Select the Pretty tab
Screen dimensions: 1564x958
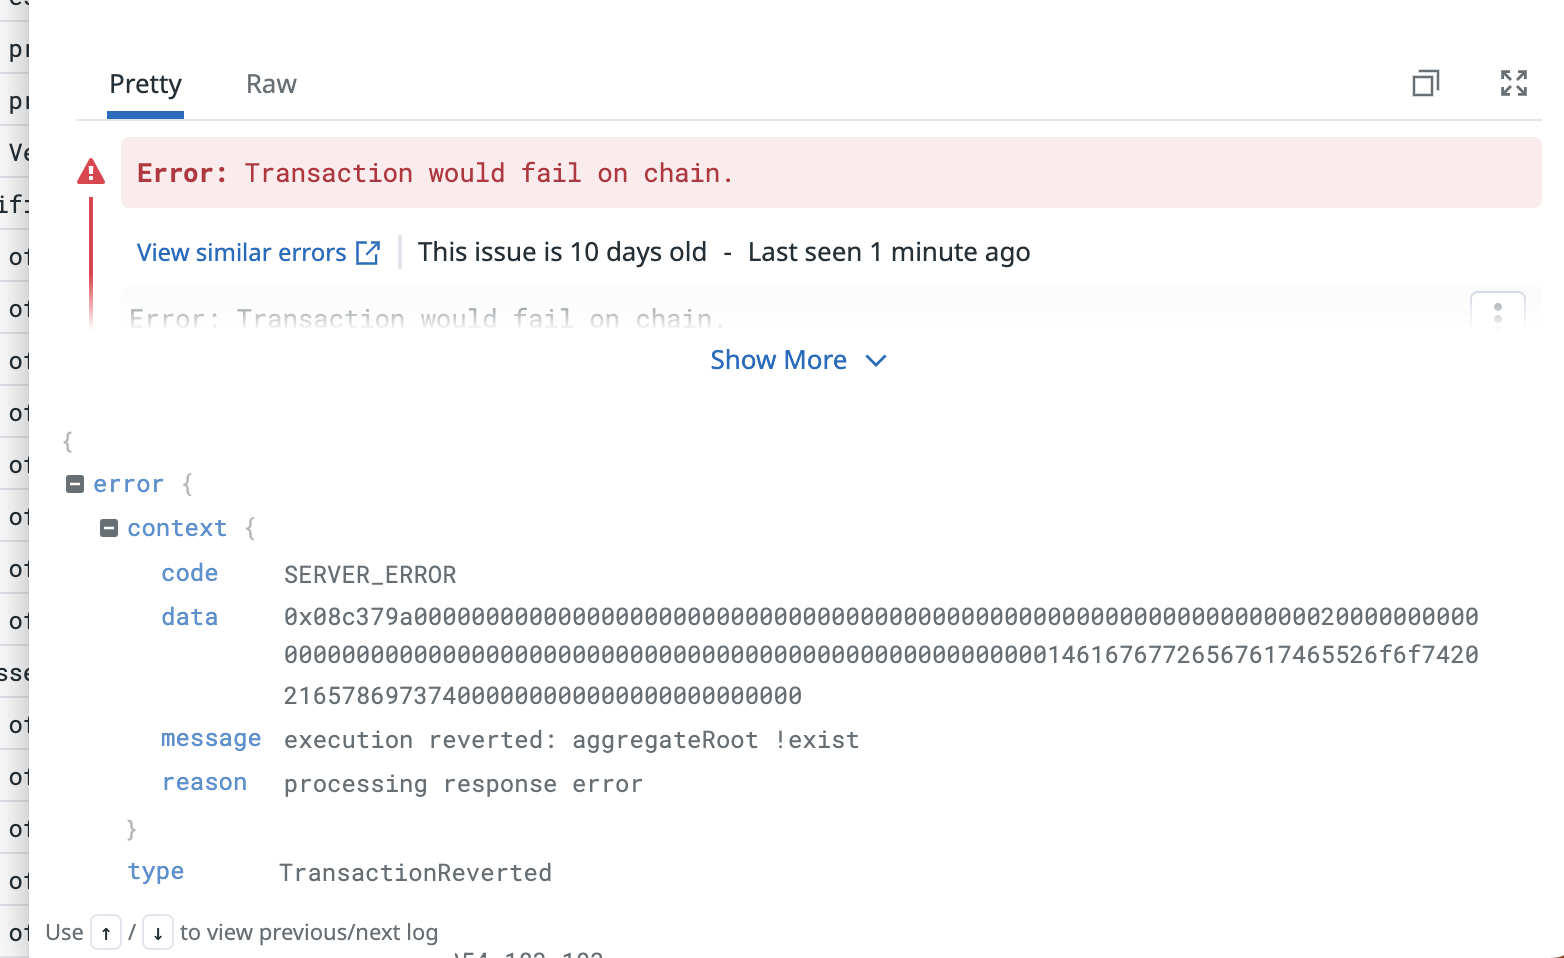click(145, 84)
